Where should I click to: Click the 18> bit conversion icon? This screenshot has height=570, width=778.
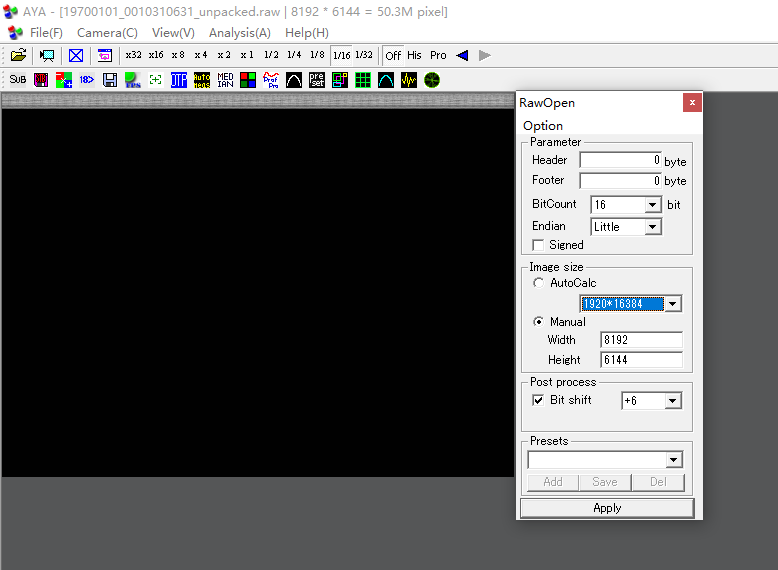[x=86, y=80]
